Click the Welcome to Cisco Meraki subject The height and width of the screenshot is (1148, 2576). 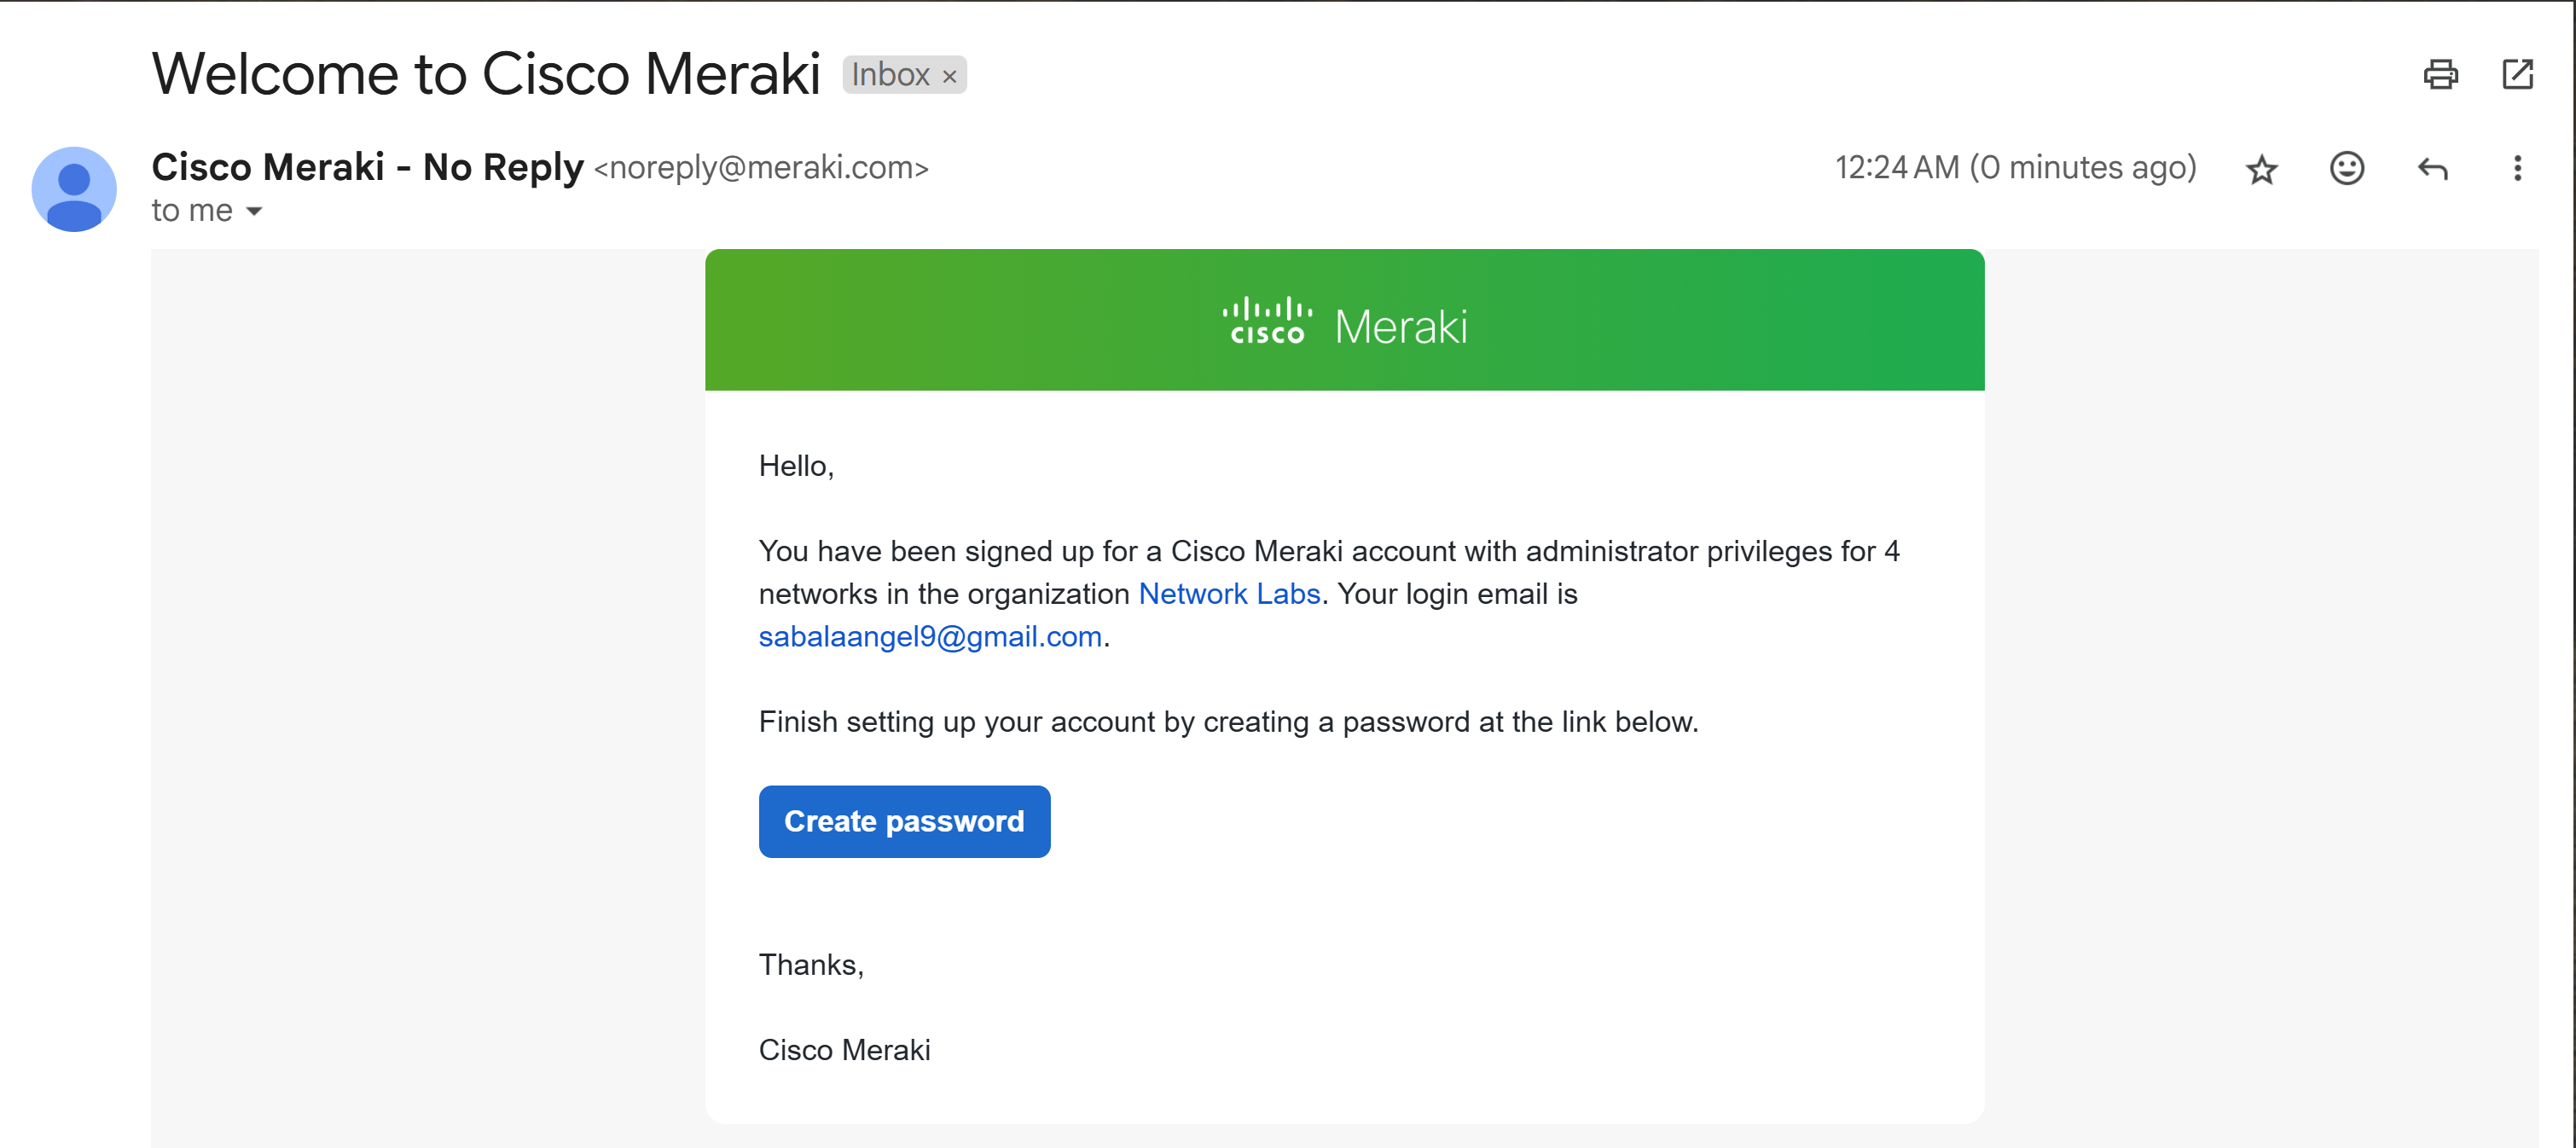[x=486, y=74]
